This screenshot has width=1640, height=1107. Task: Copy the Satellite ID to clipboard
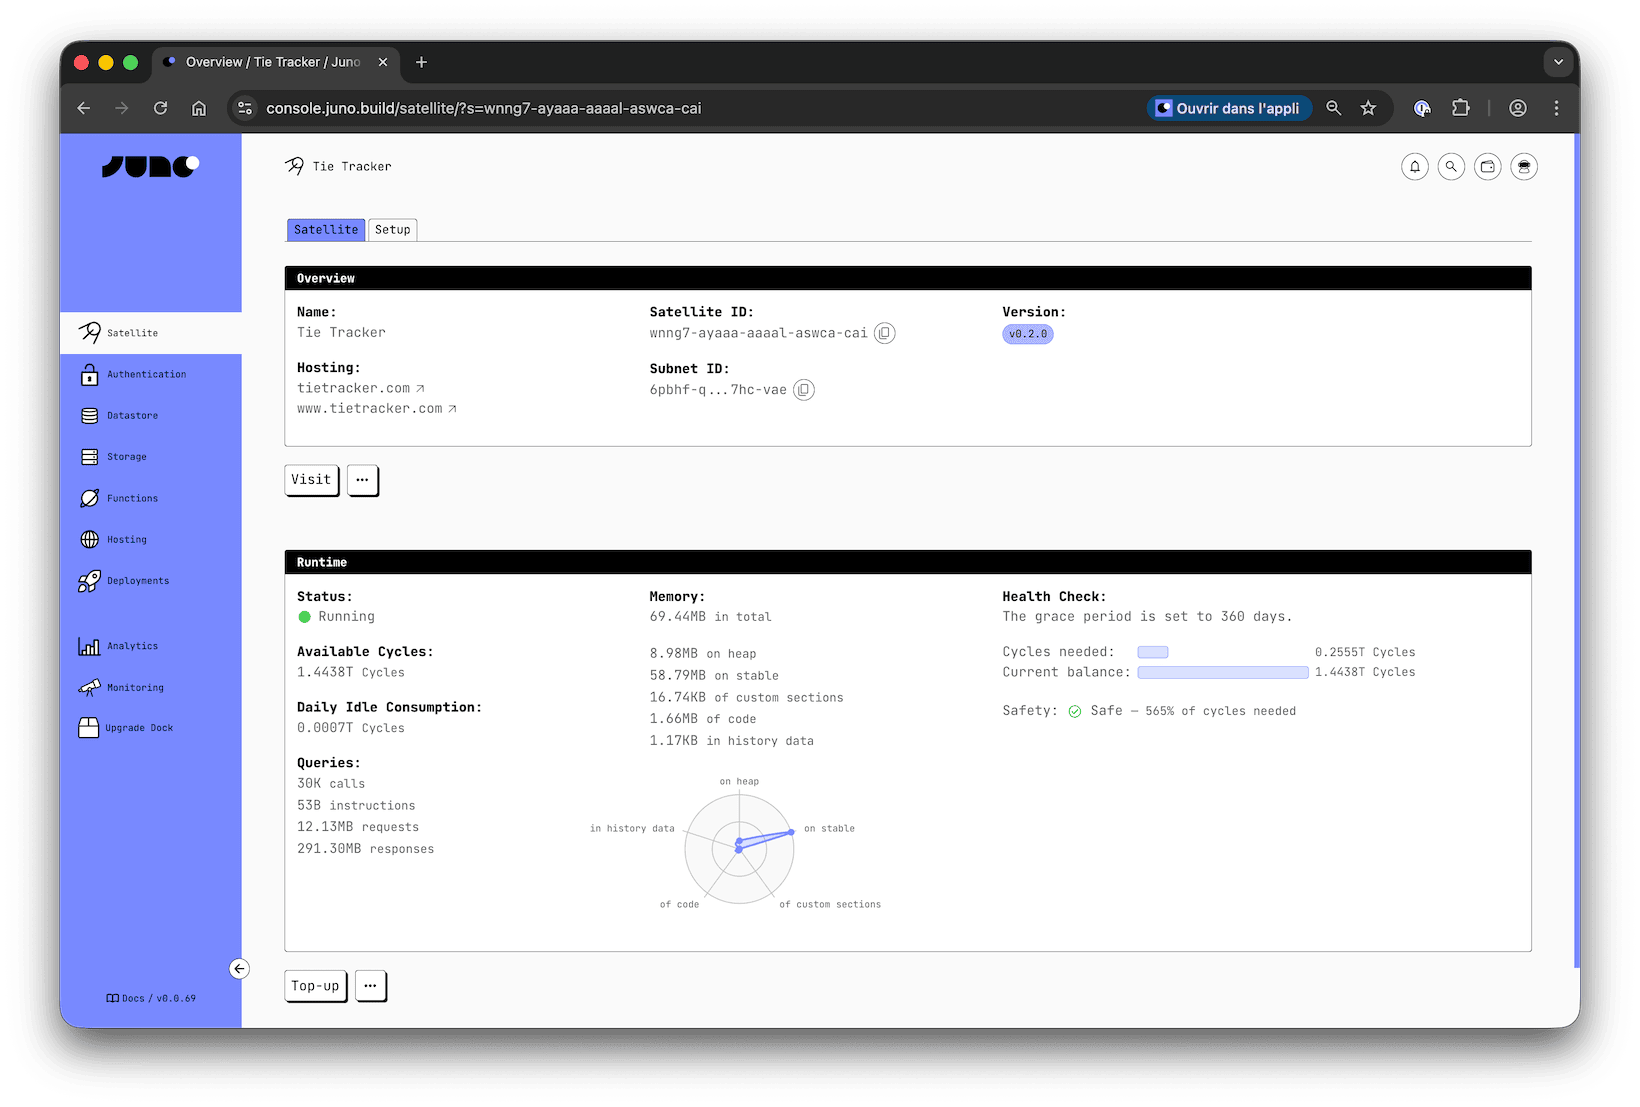(x=884, y=333)
